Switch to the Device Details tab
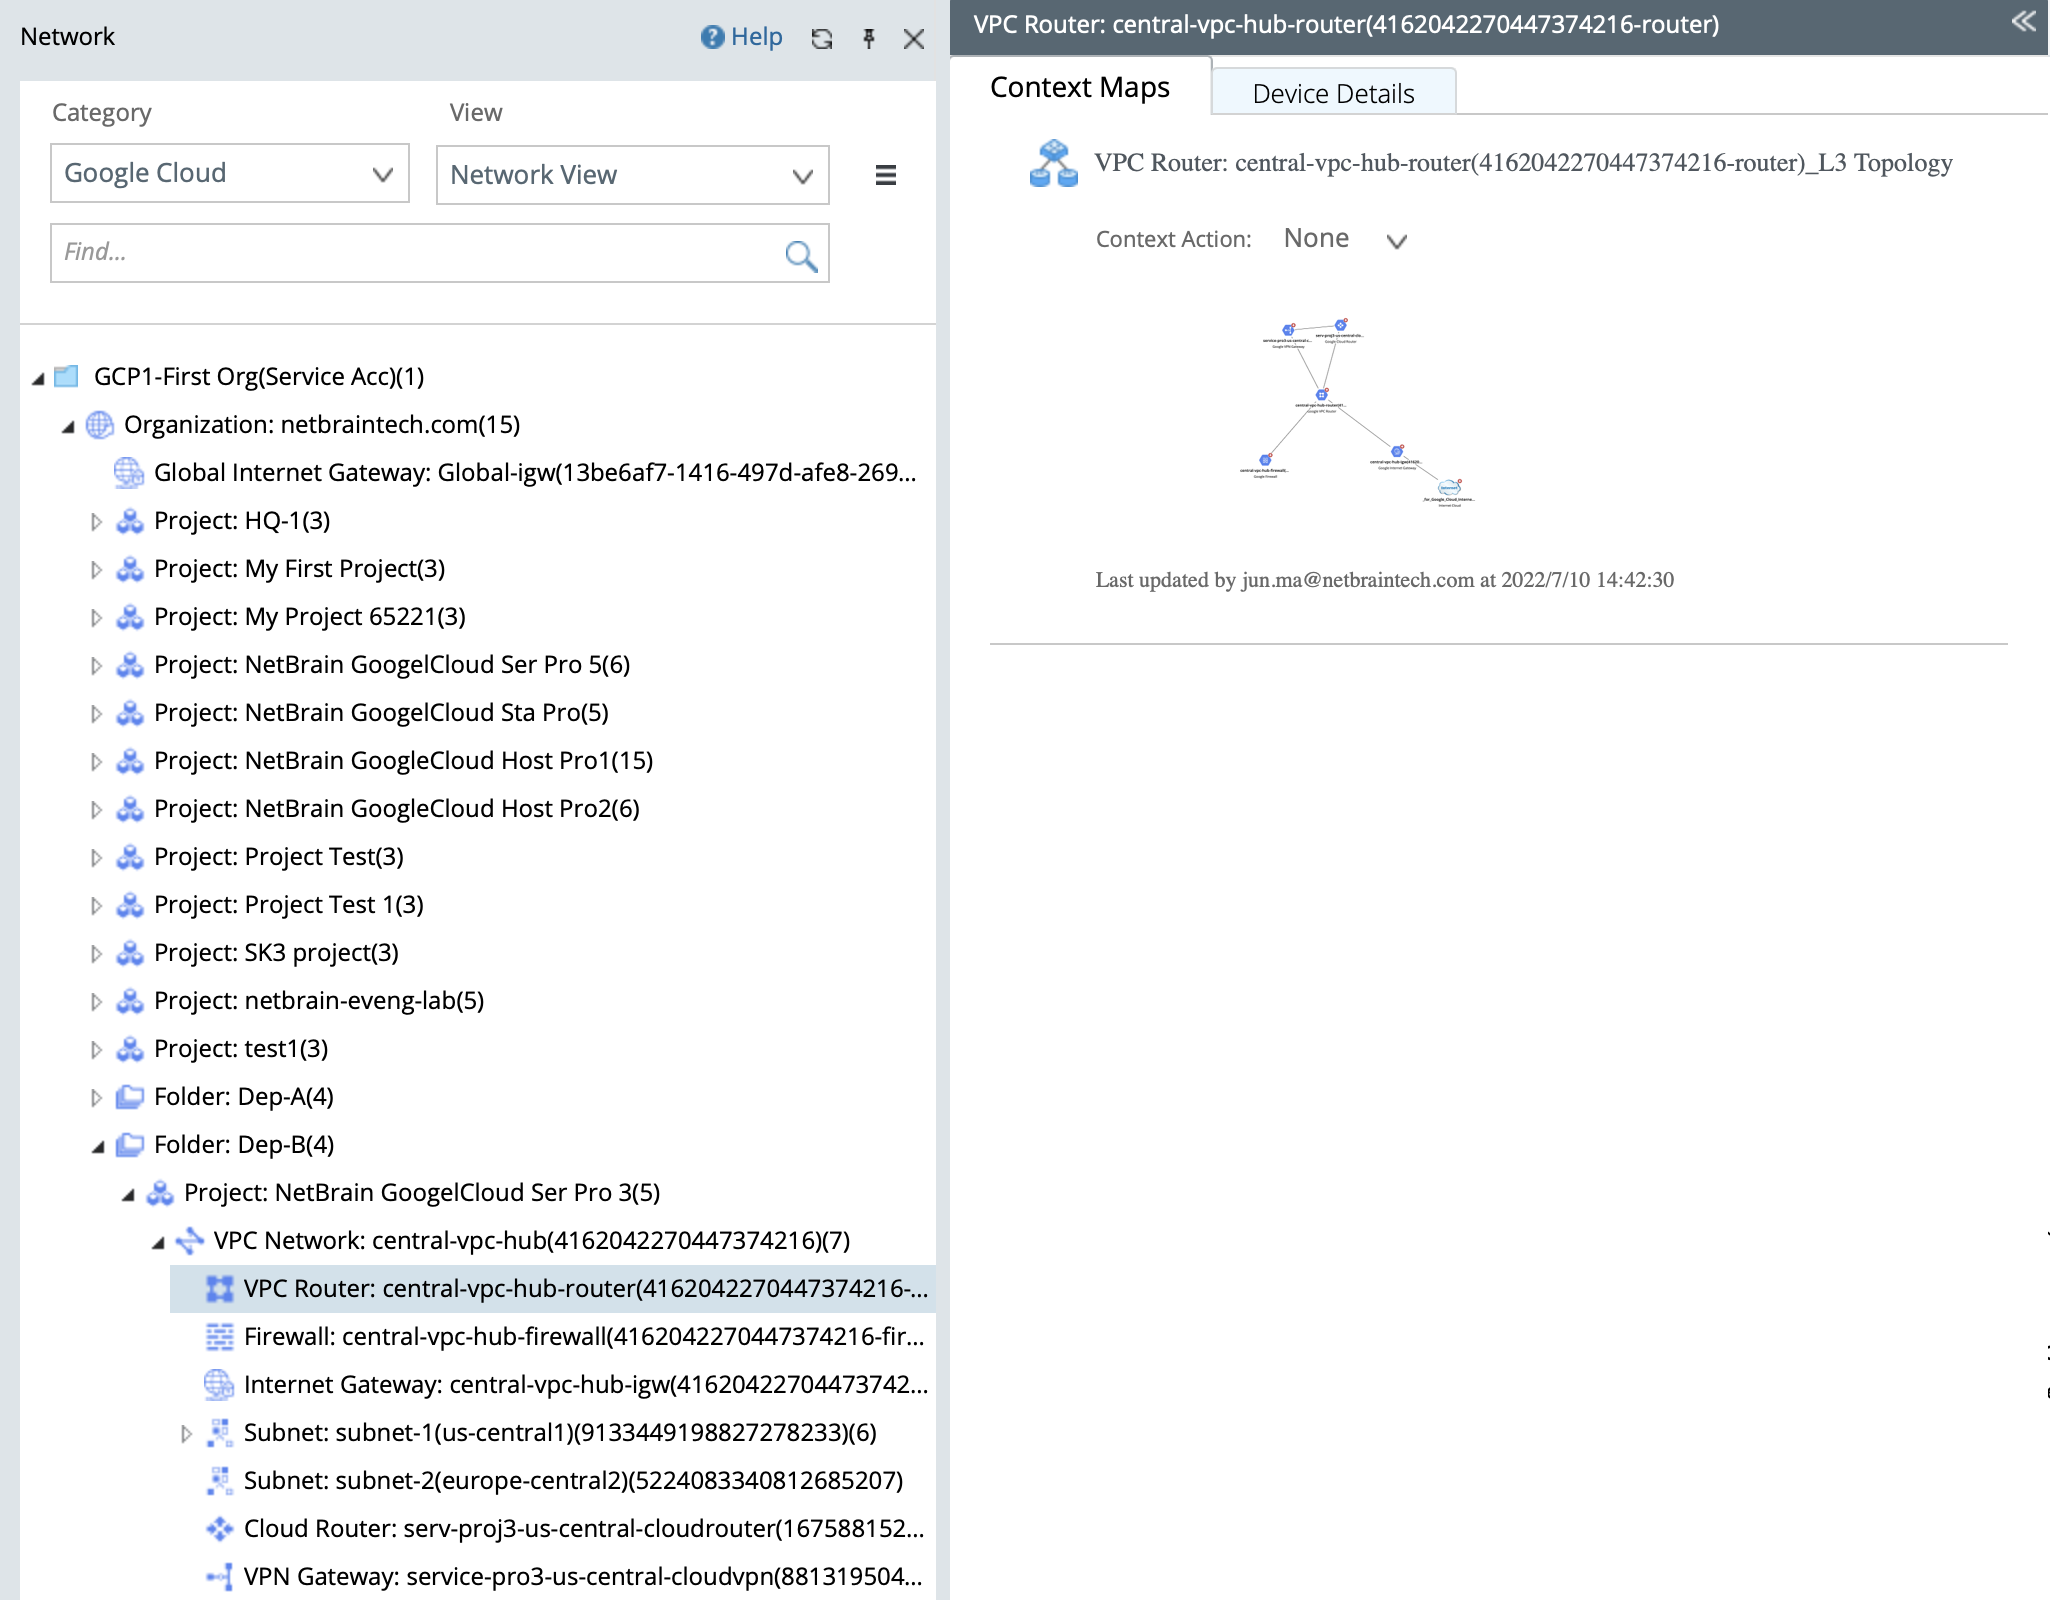This screenshot has width=2050, height=1600. coord(1333,92)
